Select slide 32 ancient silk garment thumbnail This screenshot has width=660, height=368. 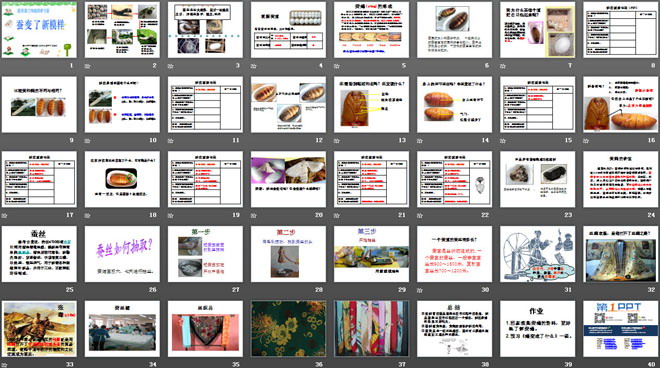[x=621, y=254]
